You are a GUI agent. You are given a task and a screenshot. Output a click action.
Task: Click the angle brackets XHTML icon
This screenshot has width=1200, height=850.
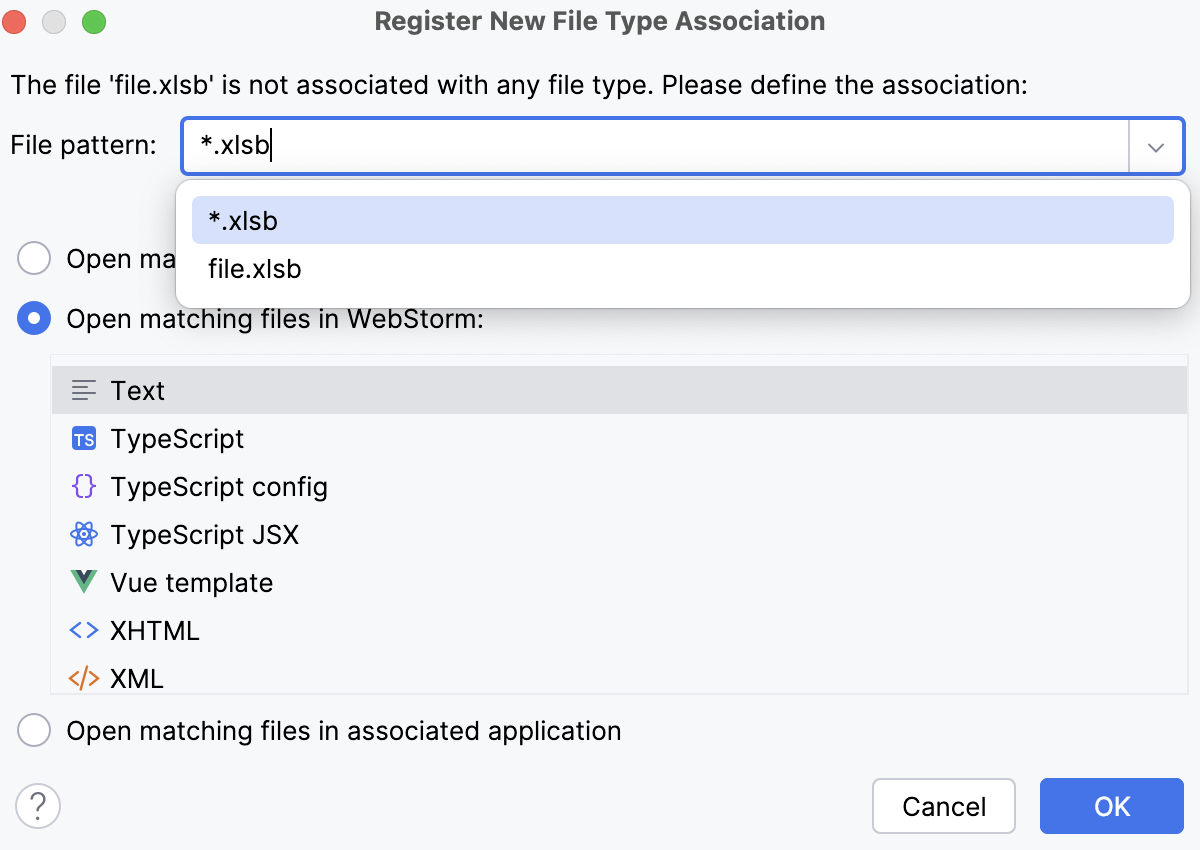(x=84, y=630)
